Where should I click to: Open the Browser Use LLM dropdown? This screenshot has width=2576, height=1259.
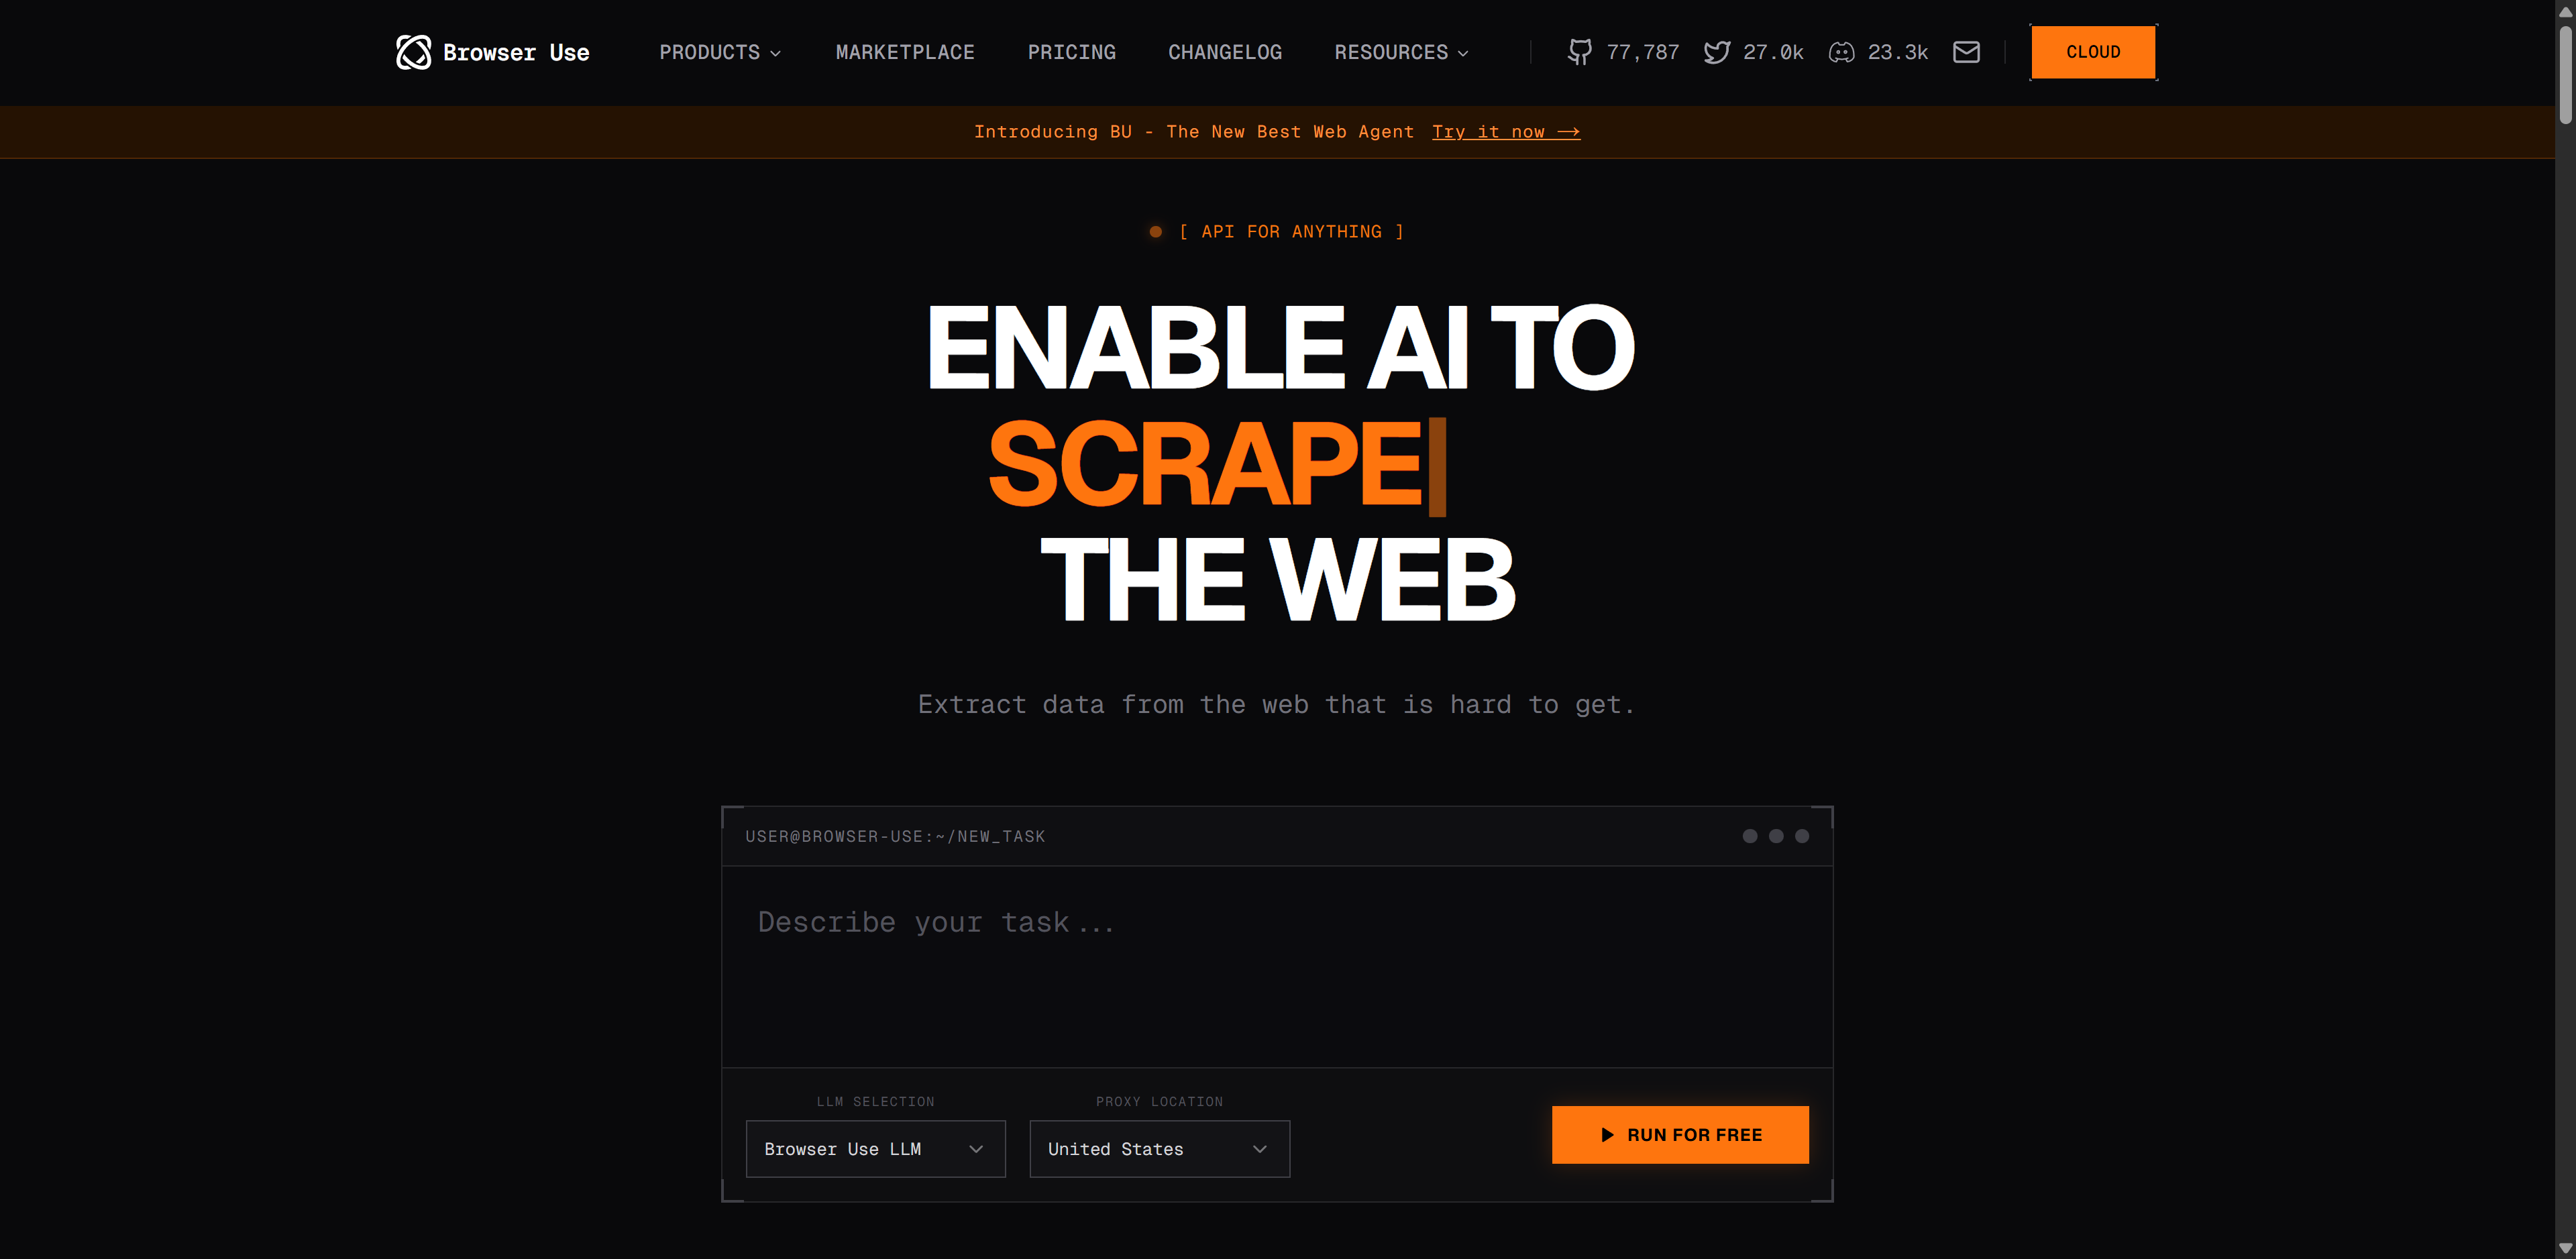point(875,1149)
